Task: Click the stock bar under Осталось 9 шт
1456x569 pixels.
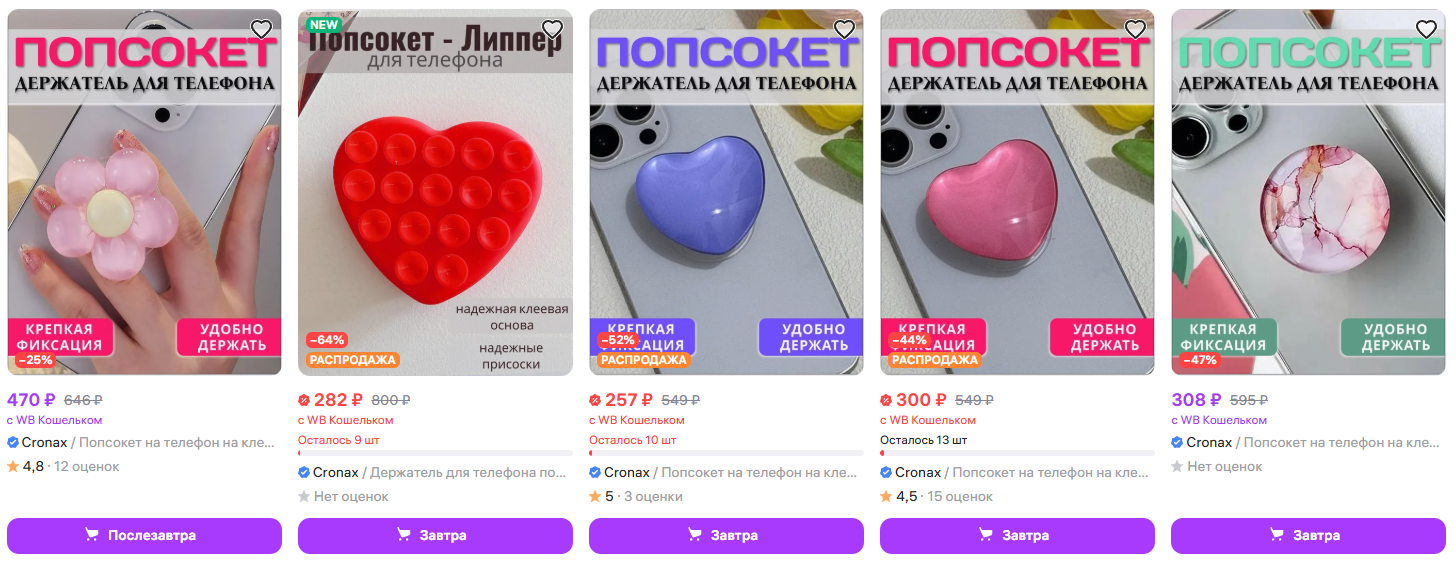Action: coord(435,453)
